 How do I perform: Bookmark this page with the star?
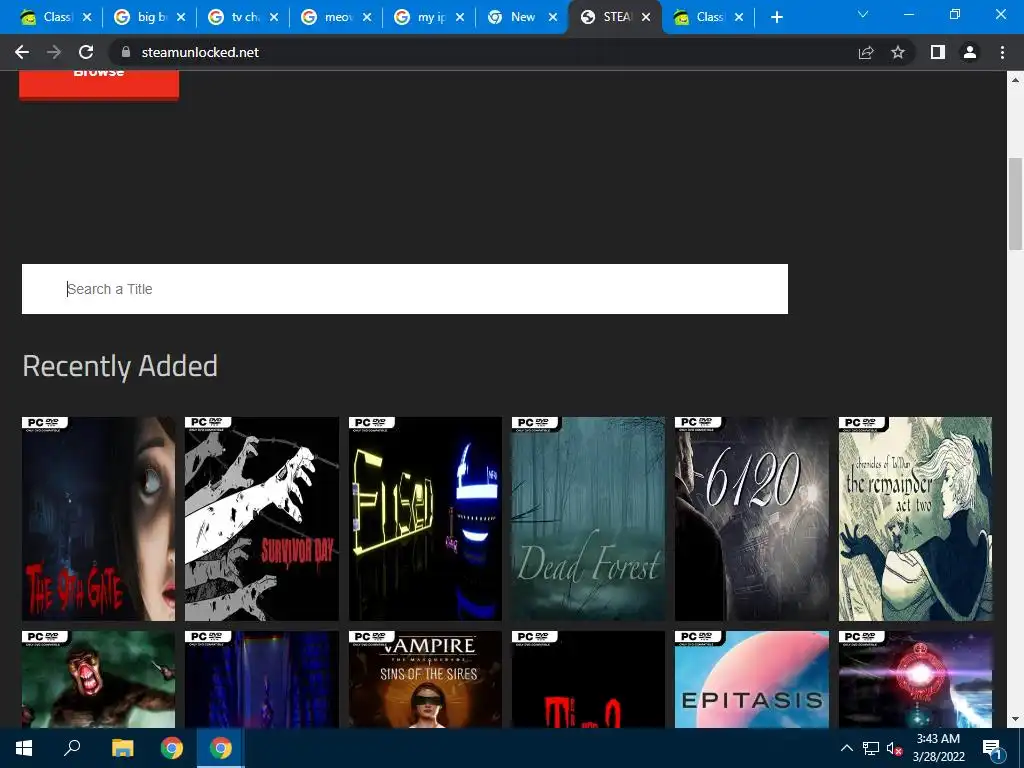(x=898, y=52)
